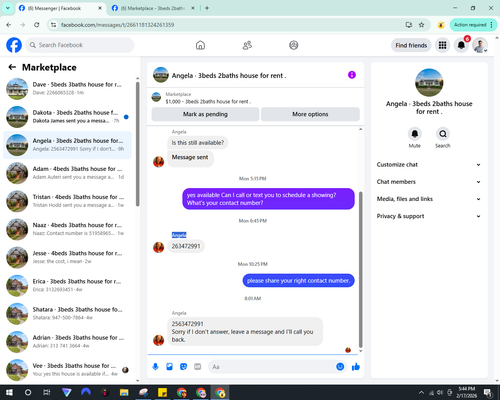
Task: Click More options button
Action: (x=310, y=114)
